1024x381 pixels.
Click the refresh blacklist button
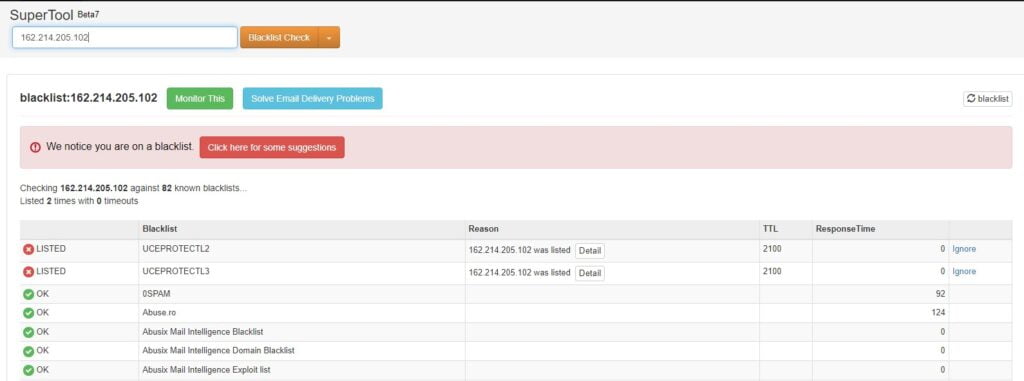click(x=987, y=99)
